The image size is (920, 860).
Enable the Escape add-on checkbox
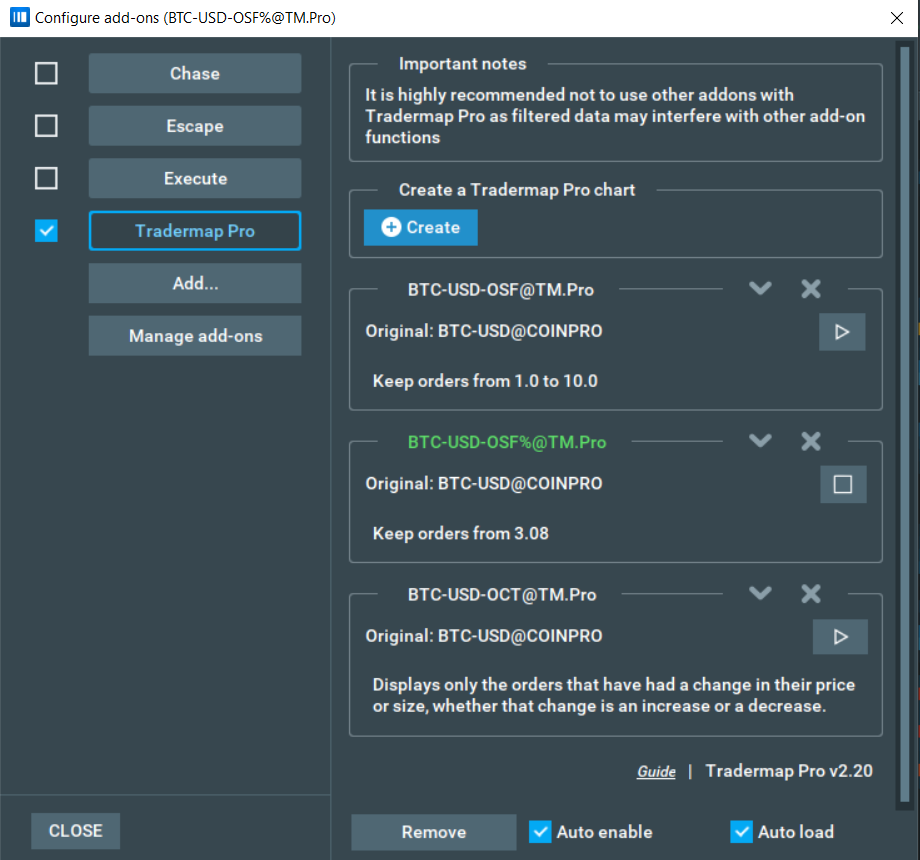pos(46,126)
